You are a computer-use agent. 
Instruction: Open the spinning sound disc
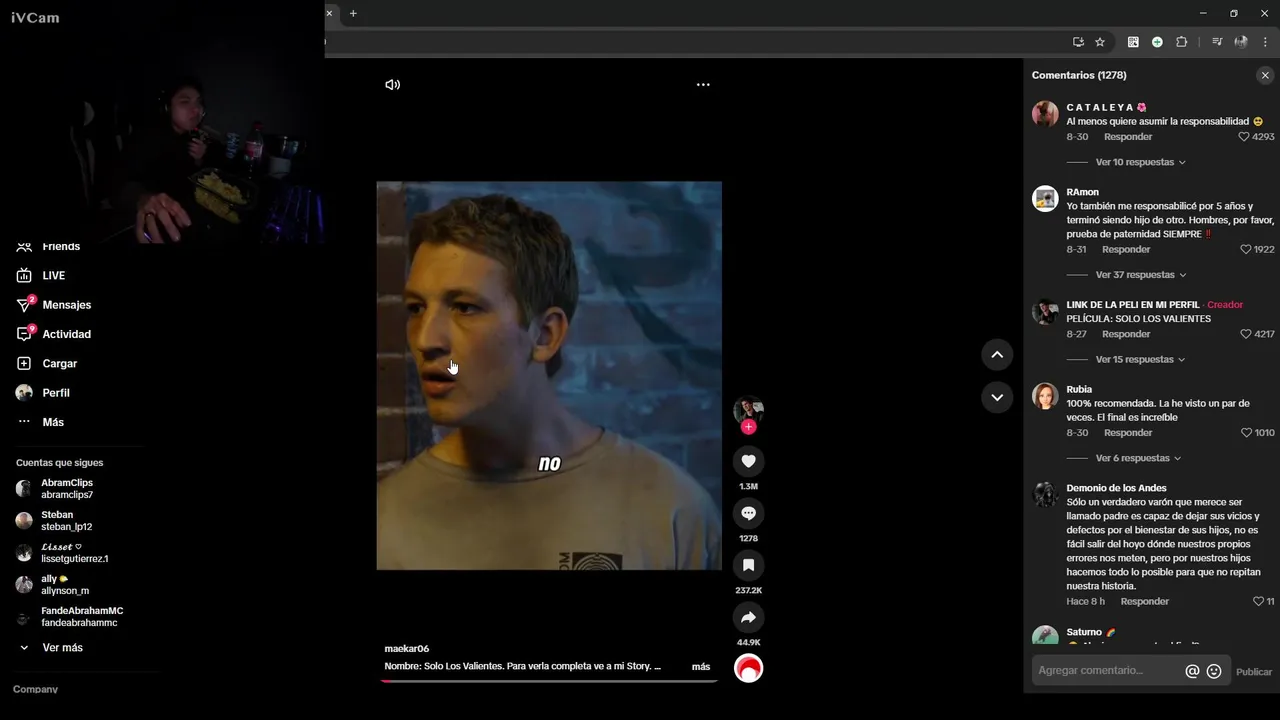[x=748, y=668]
